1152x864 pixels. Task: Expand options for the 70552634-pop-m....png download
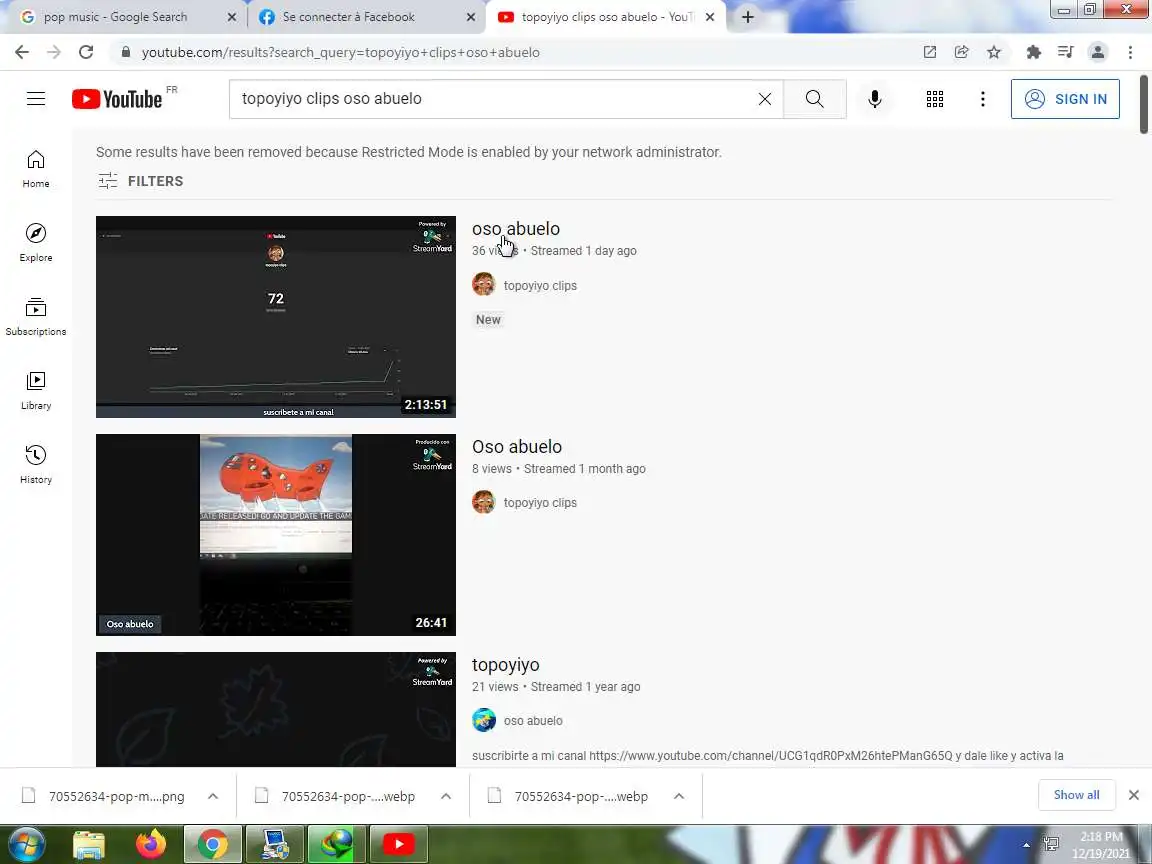(x=213, y=796)
